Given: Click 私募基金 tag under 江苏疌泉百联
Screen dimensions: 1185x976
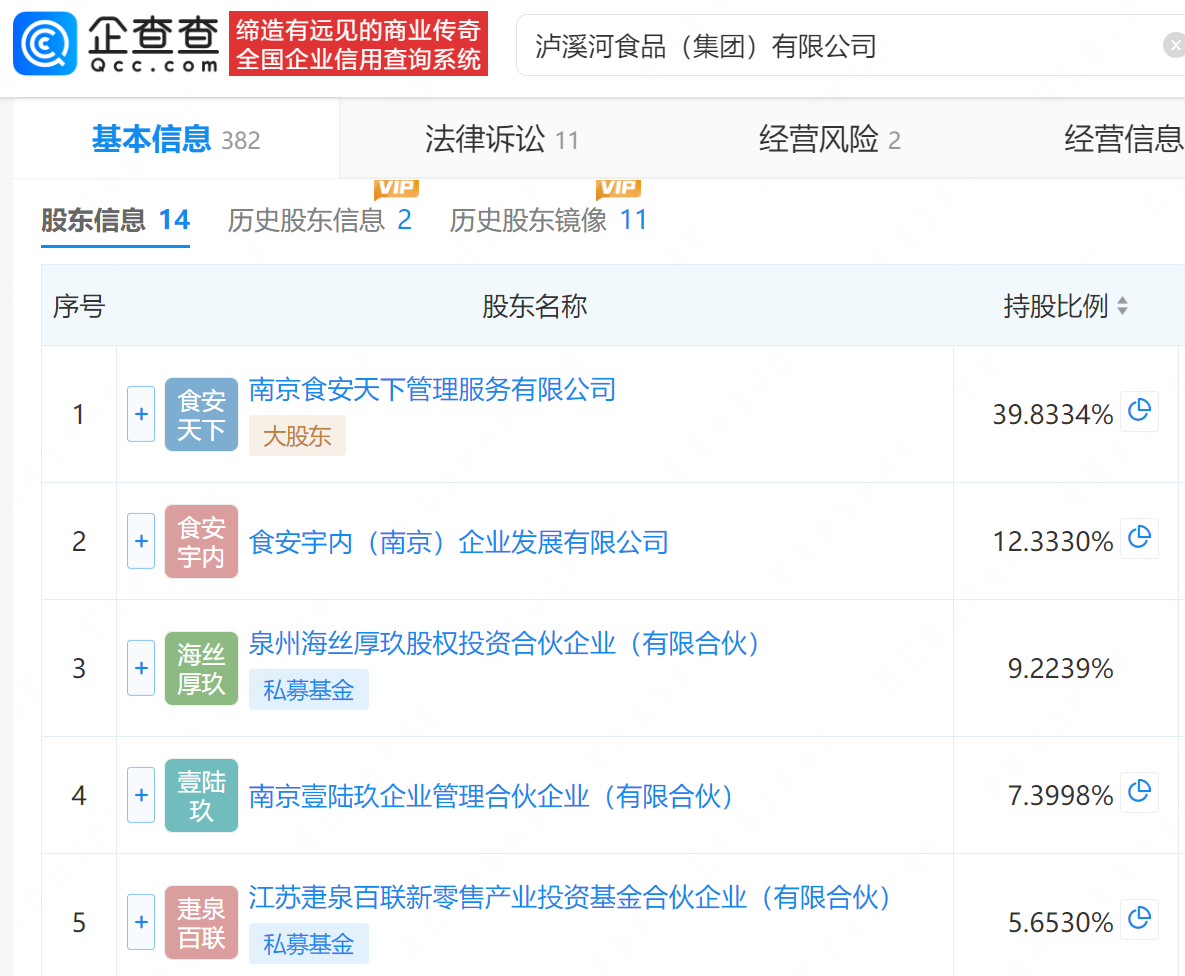Looking at the screenshot, I should pyautogui.click(x=308, y=943).
